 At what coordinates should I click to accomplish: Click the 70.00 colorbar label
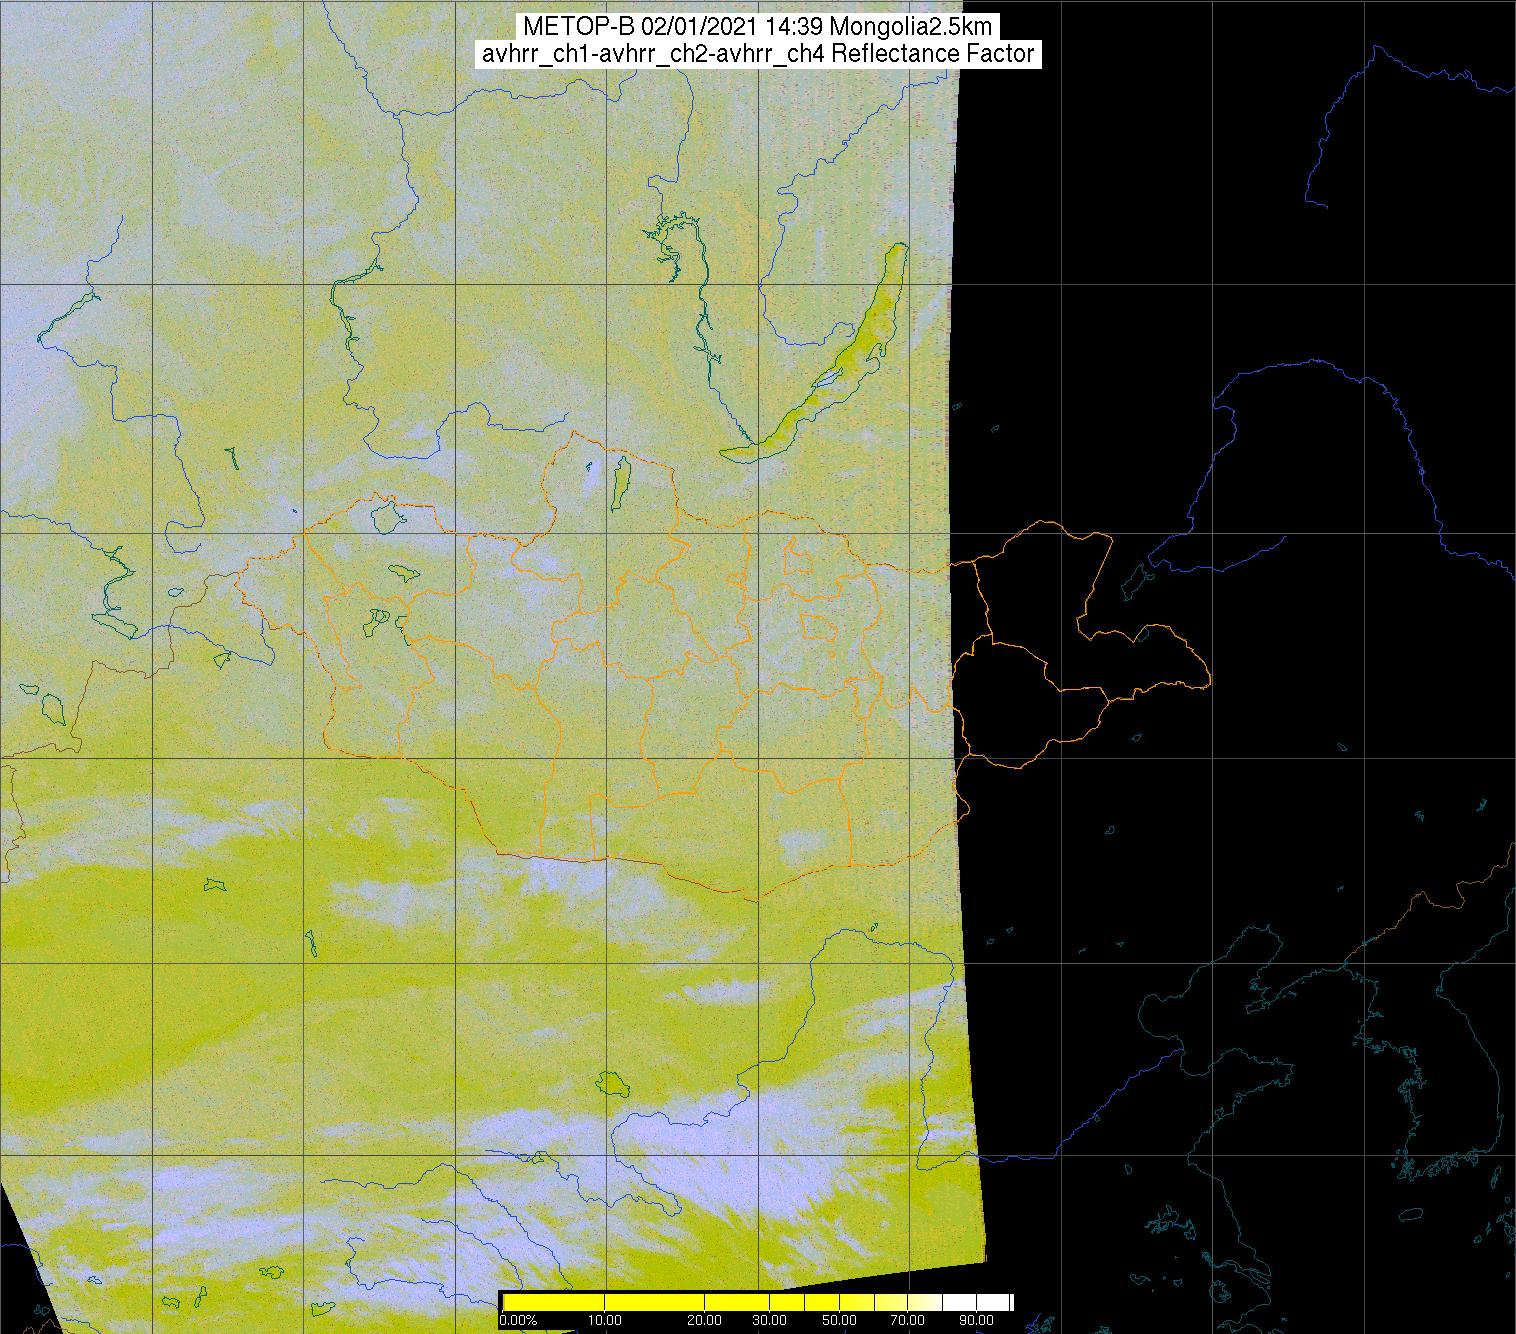point(907,1320)
